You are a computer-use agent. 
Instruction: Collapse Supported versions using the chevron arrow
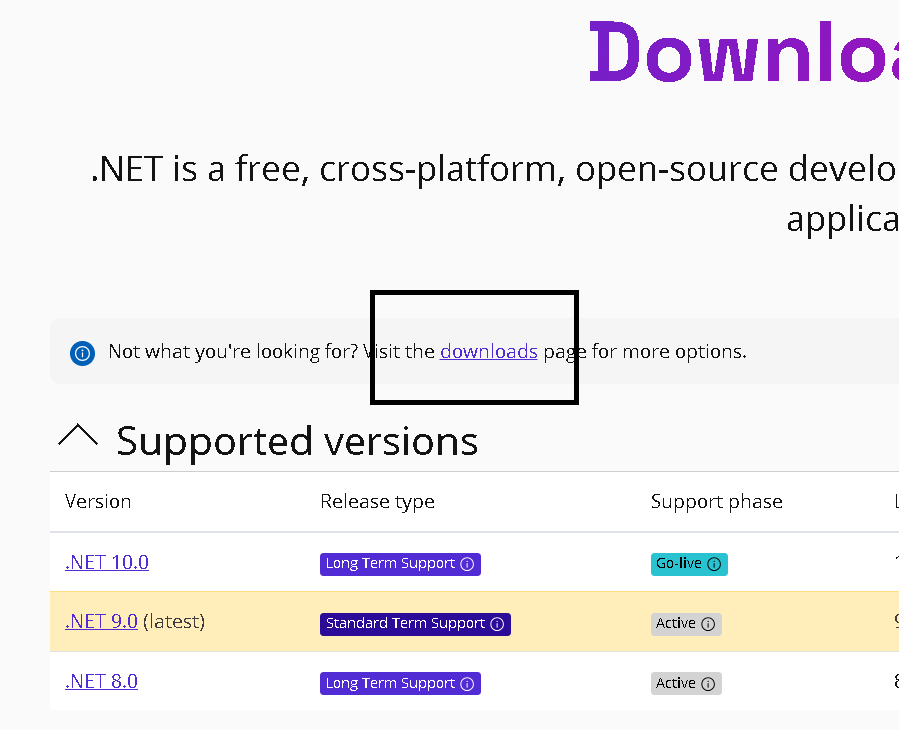point(78,436)
